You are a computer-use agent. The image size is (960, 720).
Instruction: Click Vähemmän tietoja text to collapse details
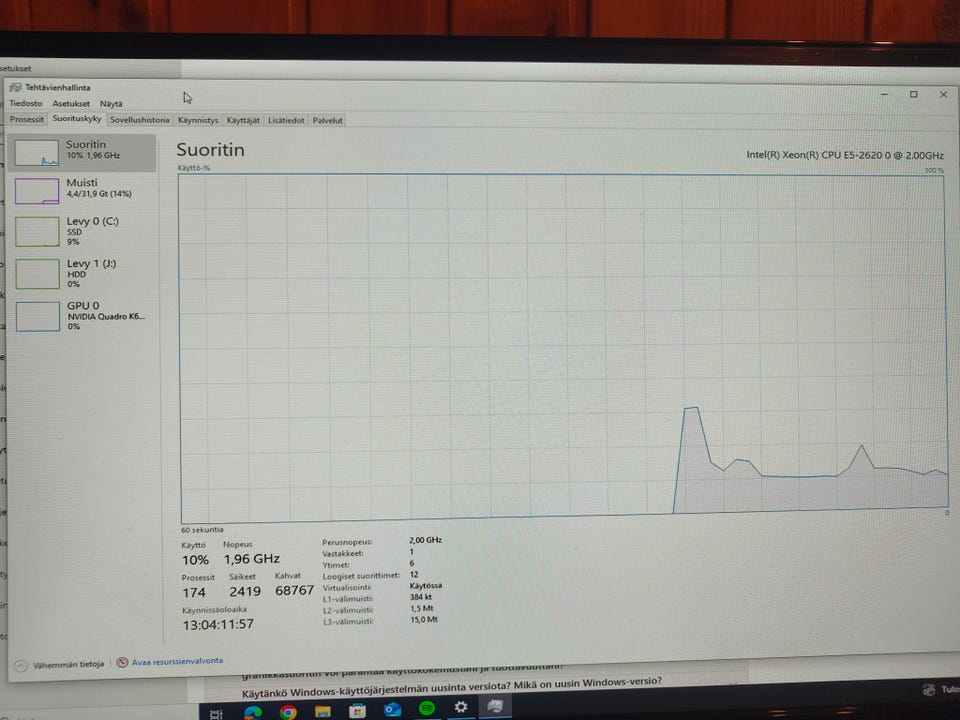[68, 664]
